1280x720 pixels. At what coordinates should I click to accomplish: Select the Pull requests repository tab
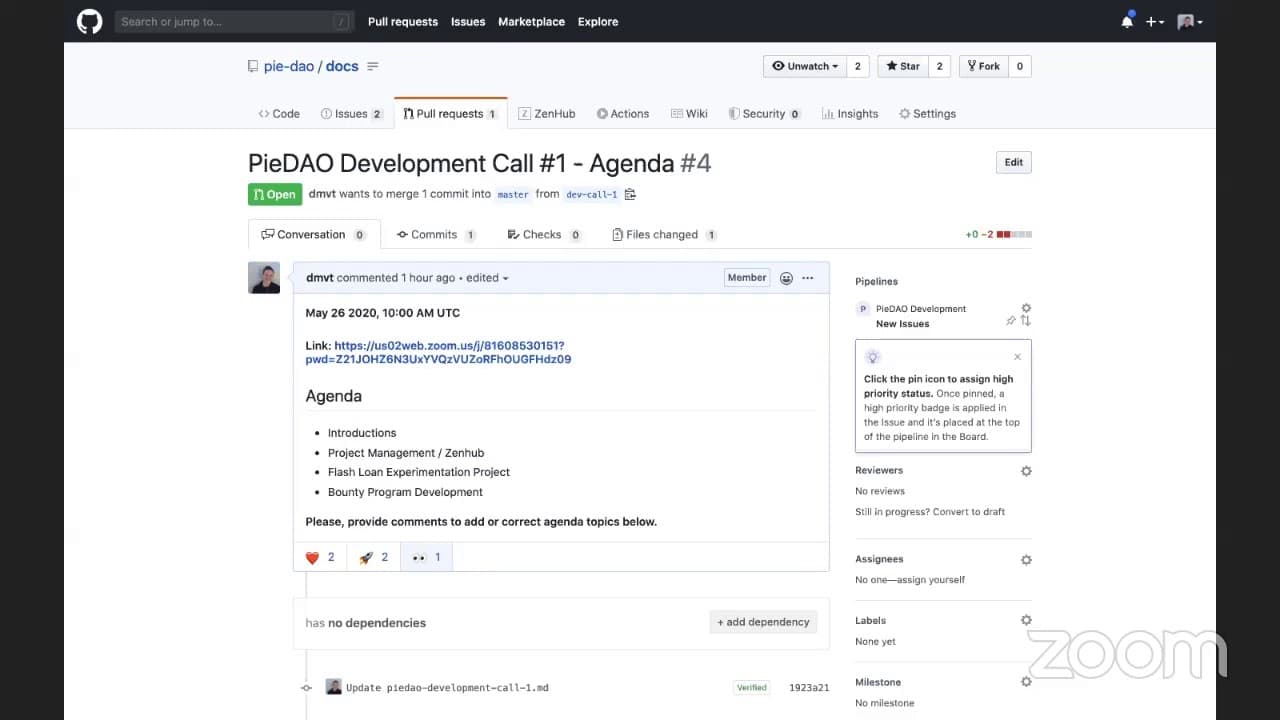point(450,114)
